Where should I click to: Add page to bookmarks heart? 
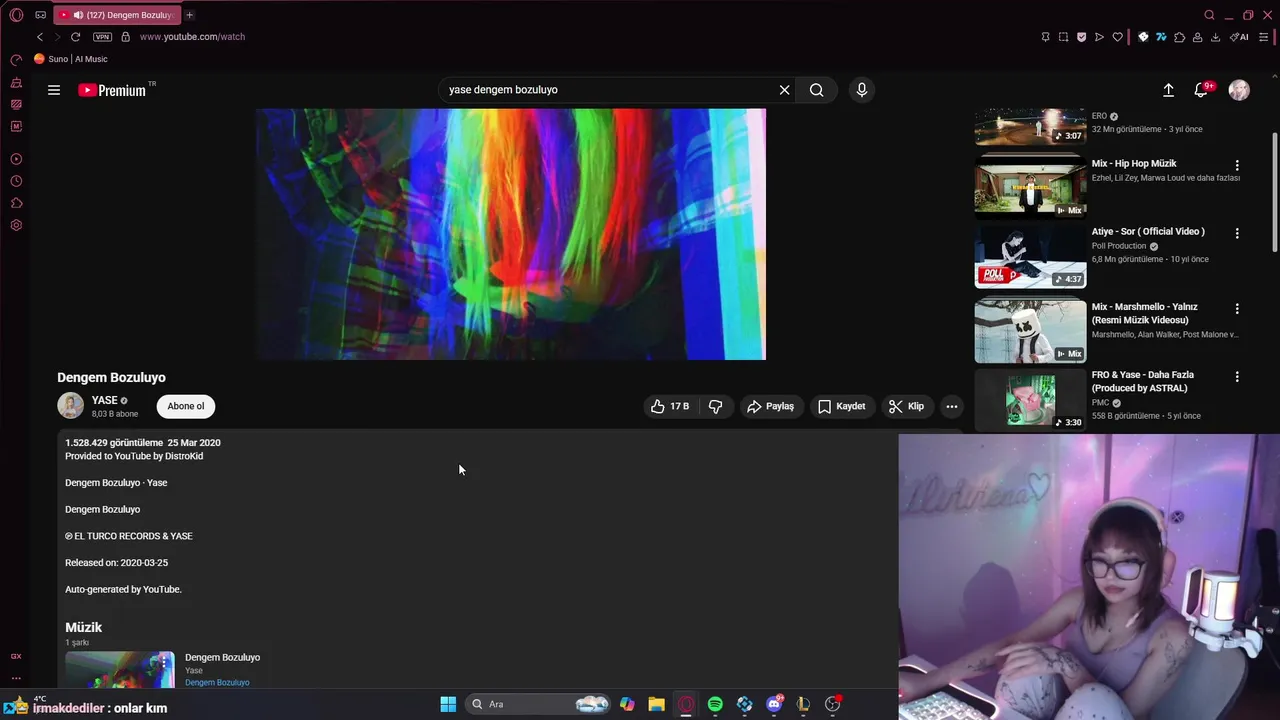coord(1117,37)
